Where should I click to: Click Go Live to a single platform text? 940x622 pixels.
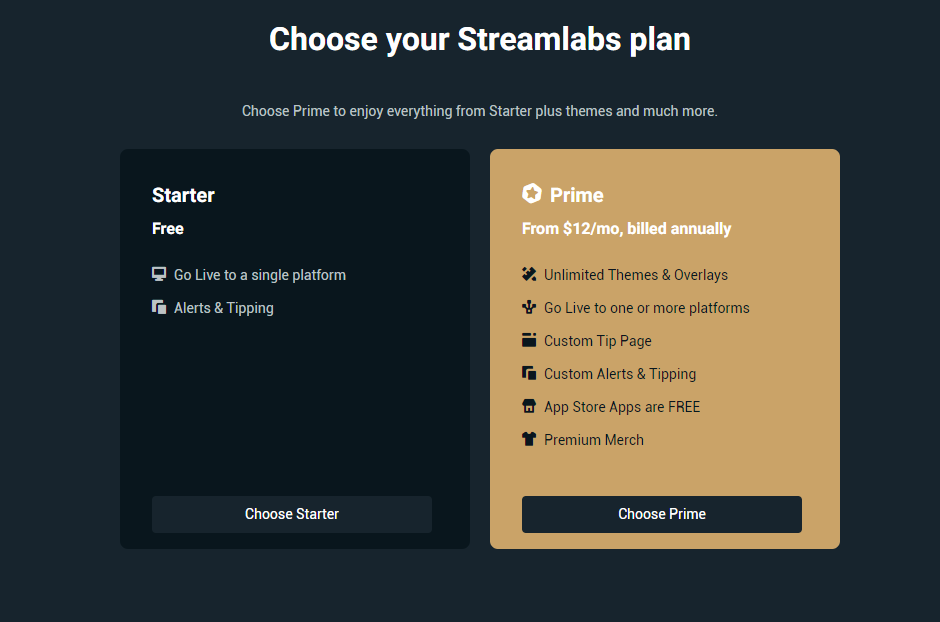click(260, 275)
